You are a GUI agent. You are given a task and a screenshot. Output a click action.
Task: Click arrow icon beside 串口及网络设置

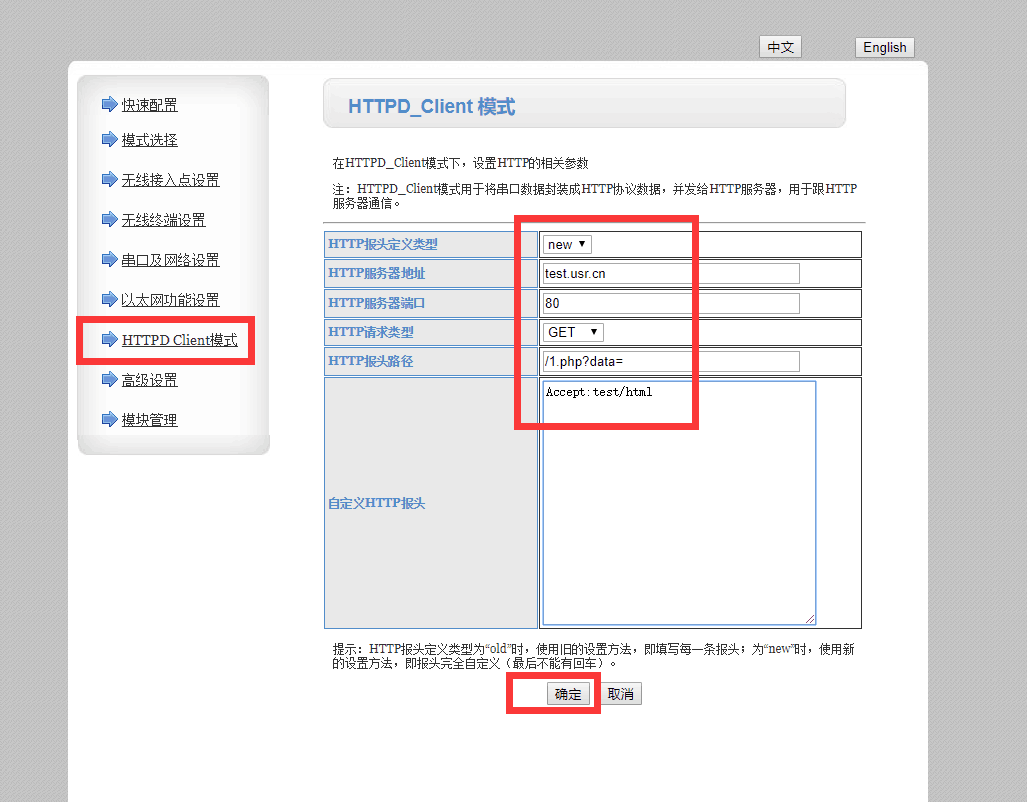109,259
